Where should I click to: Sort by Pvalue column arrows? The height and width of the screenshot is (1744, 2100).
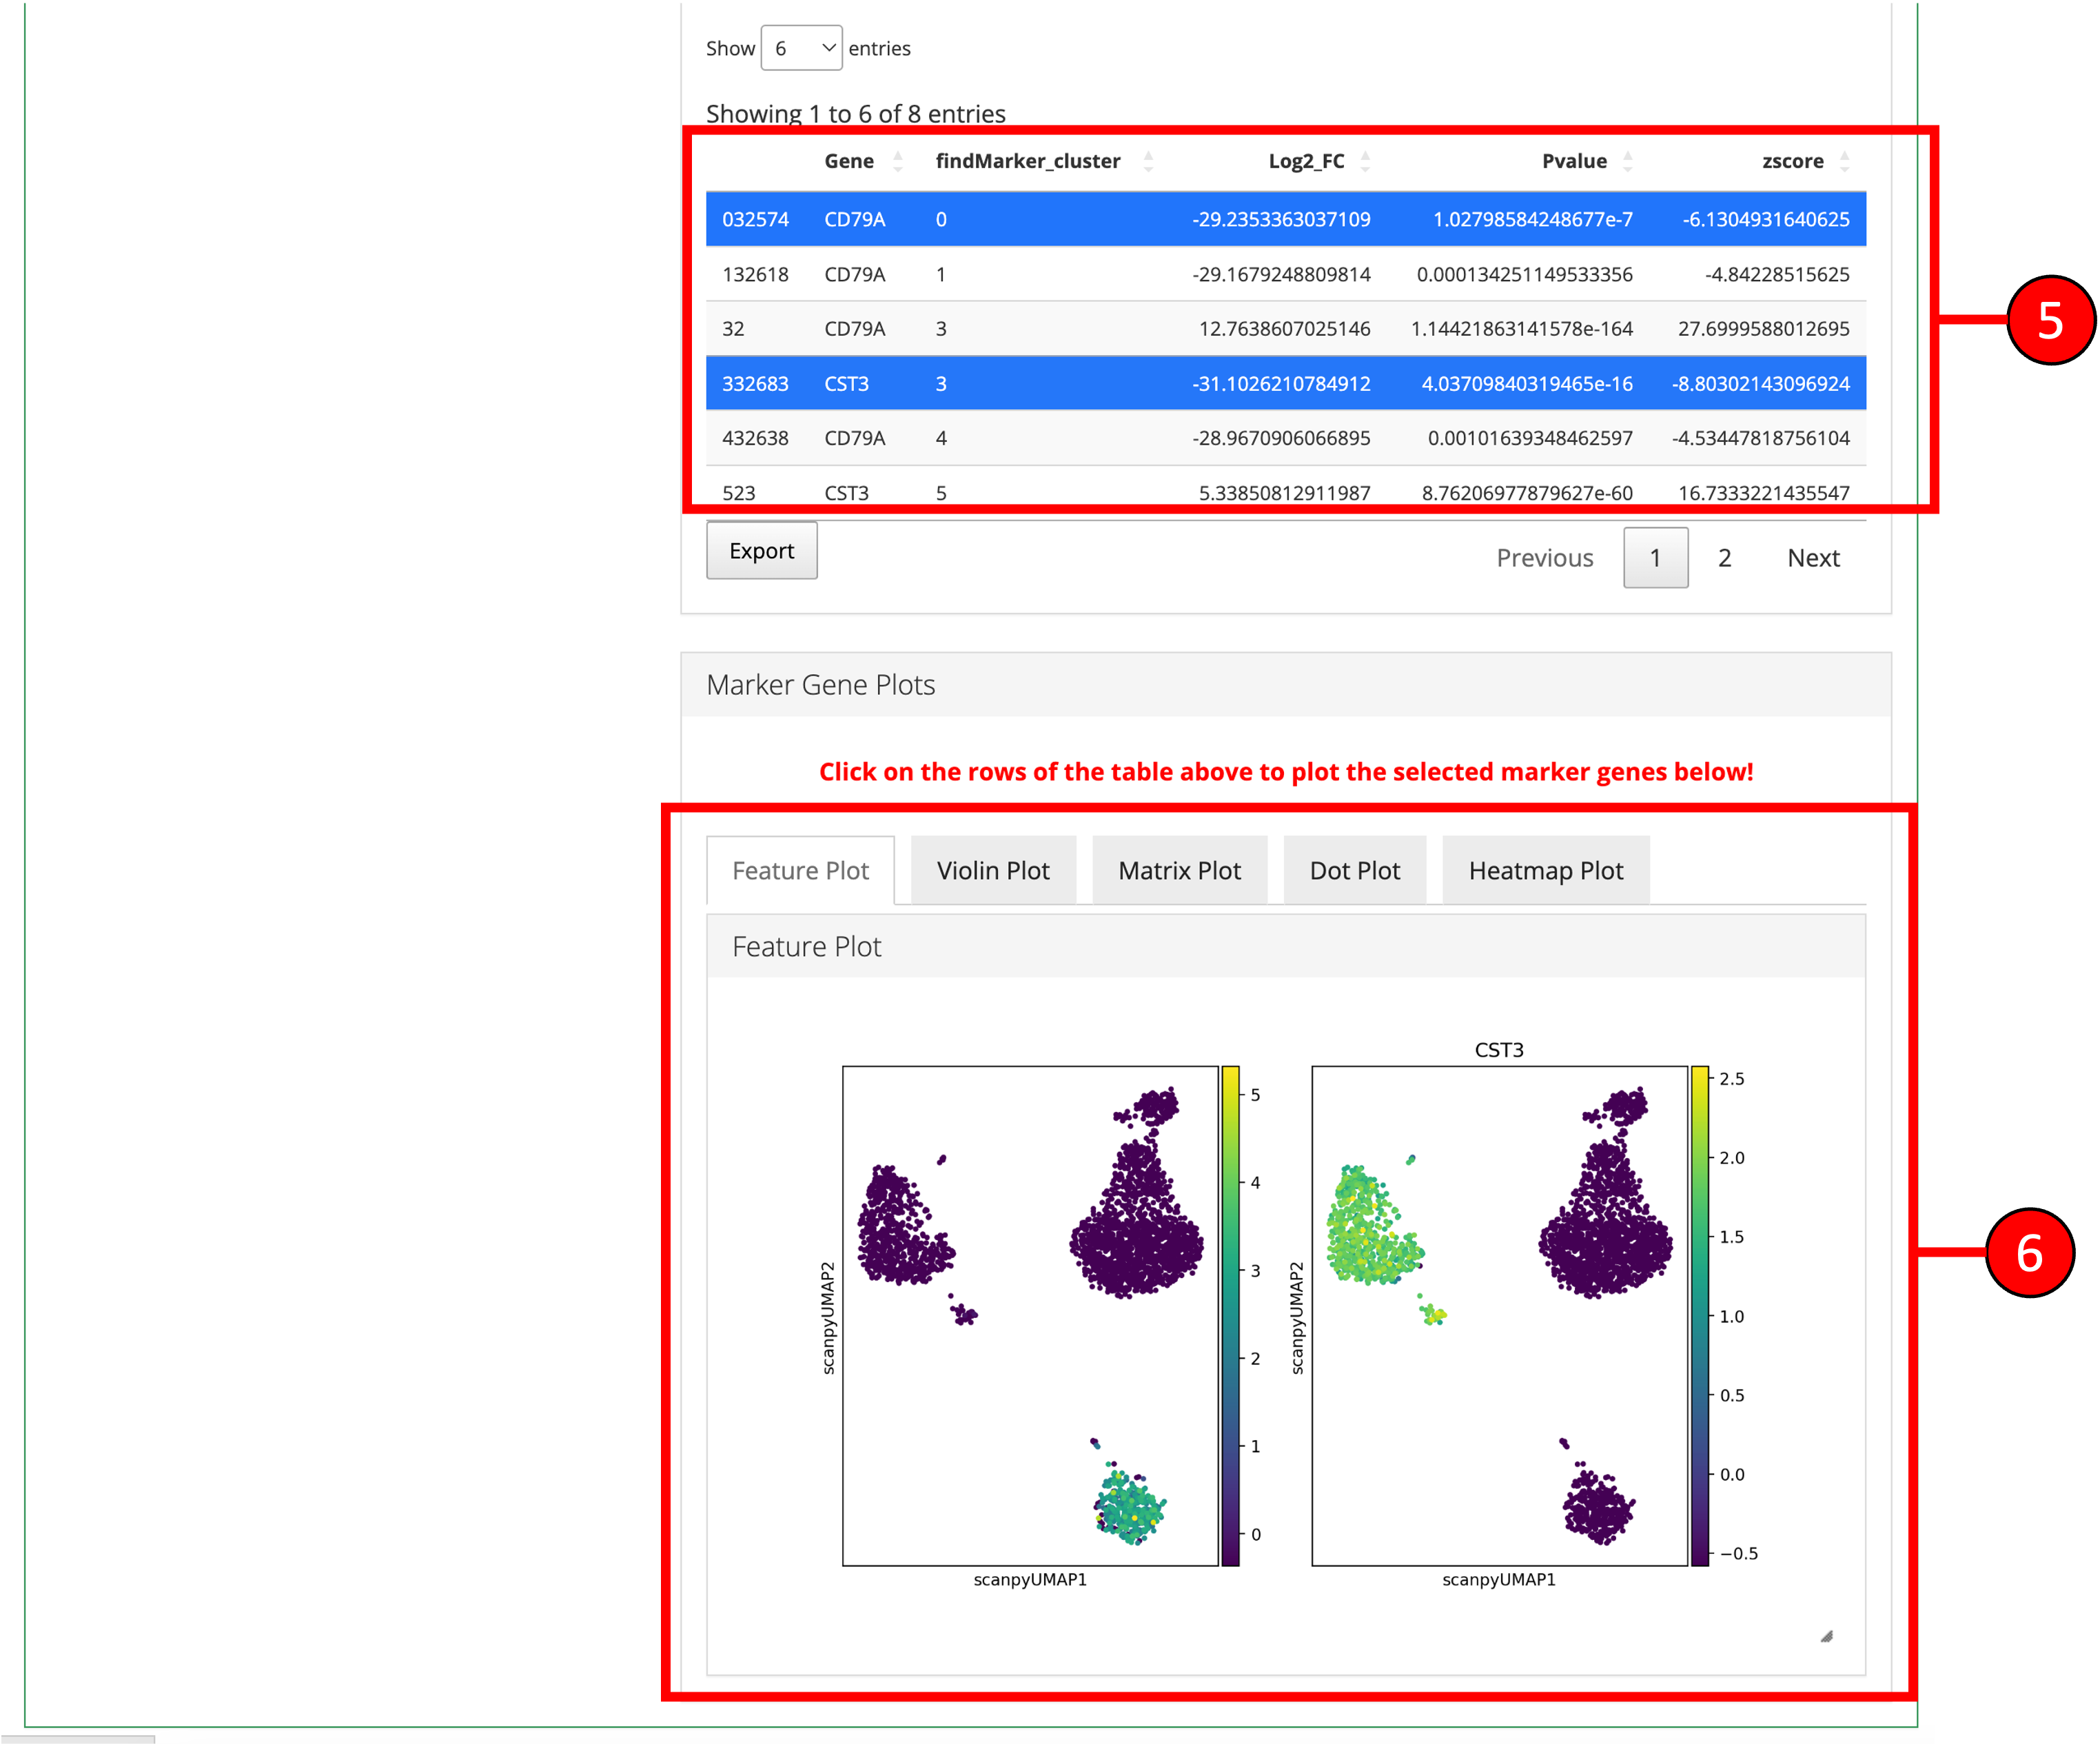click(1627, 161)
